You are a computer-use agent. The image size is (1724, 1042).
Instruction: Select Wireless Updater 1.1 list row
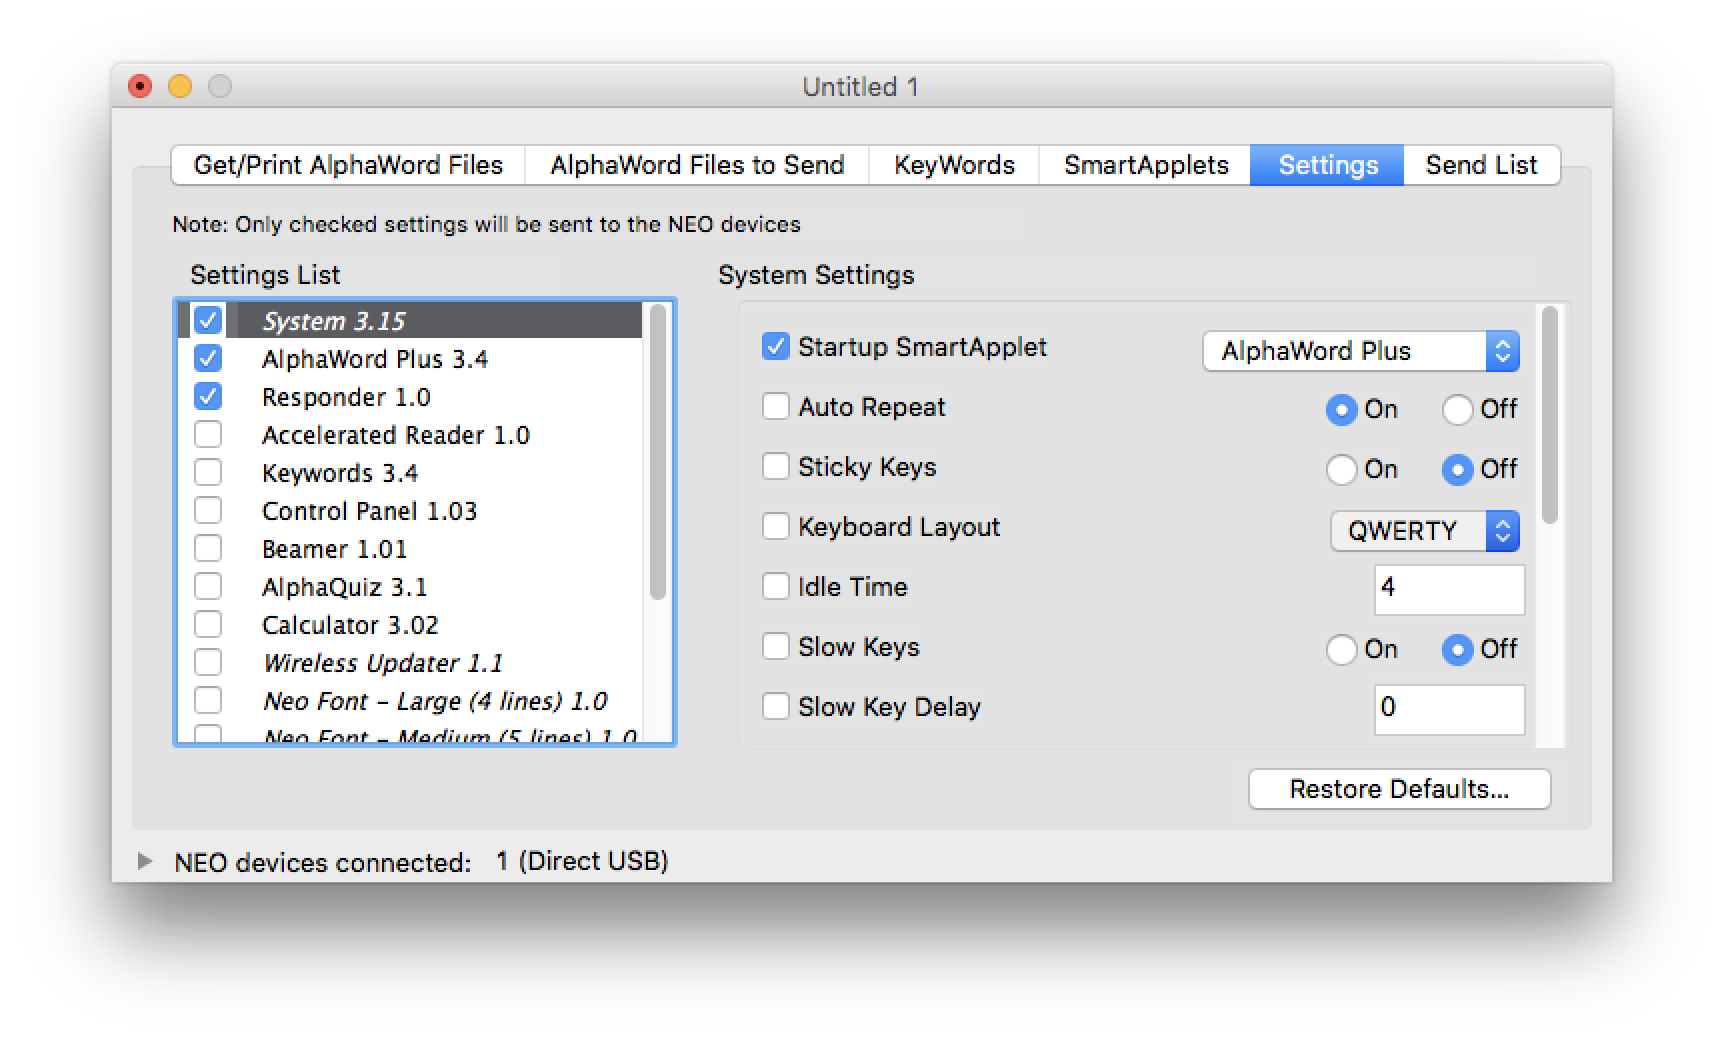[410, 662]
